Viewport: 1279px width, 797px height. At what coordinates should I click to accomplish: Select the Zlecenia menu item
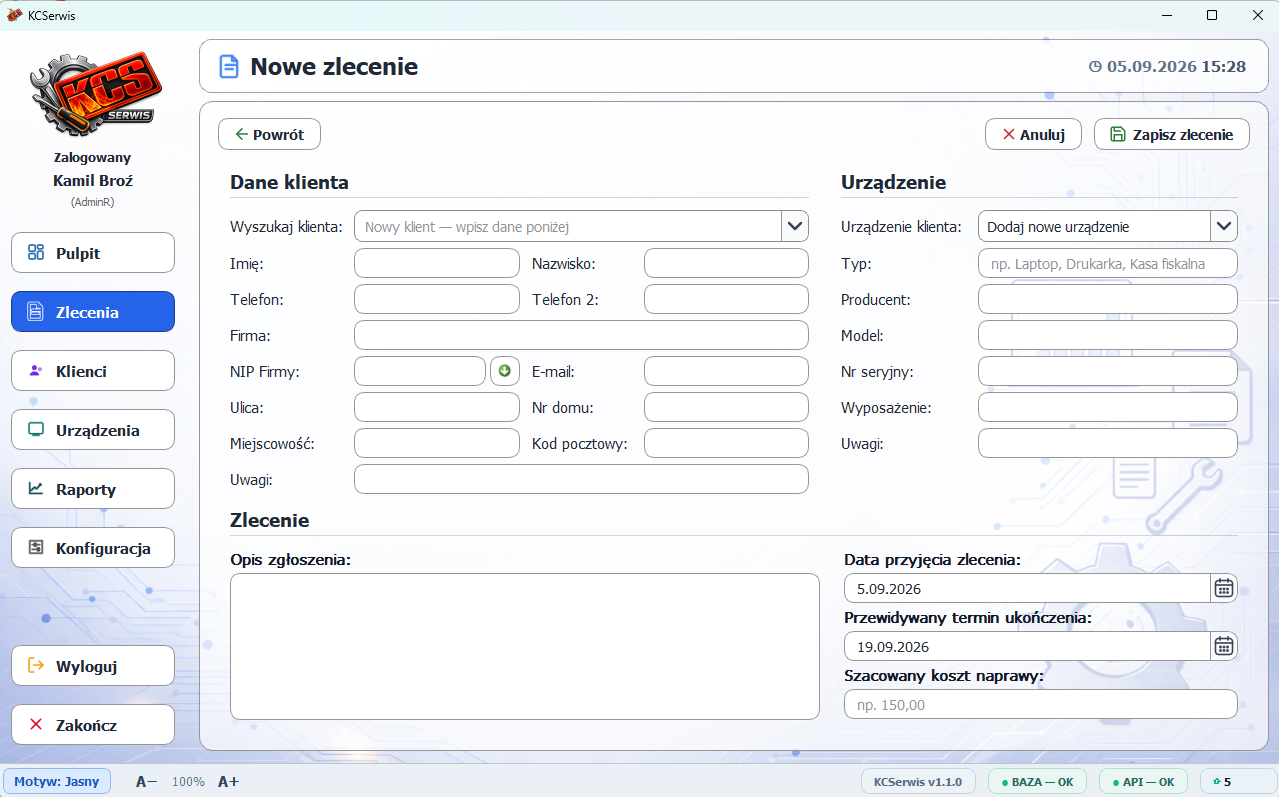tap(93, 312)
